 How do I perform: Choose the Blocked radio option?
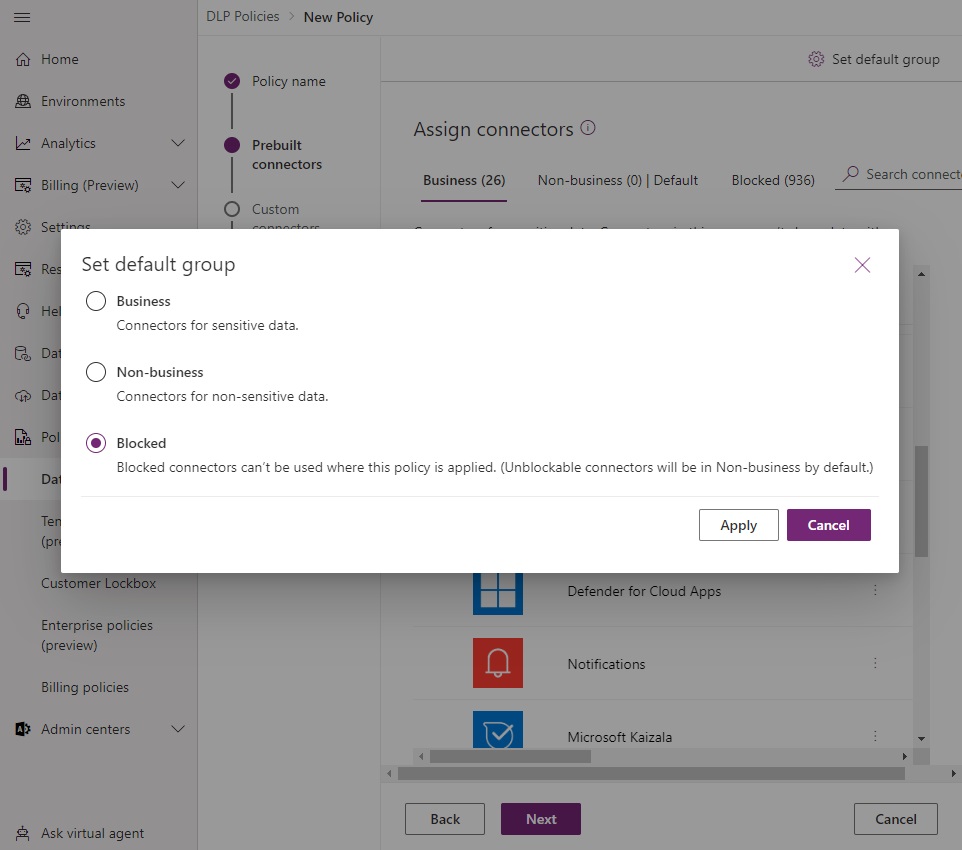pyautogui.click(x=96, y=443)
